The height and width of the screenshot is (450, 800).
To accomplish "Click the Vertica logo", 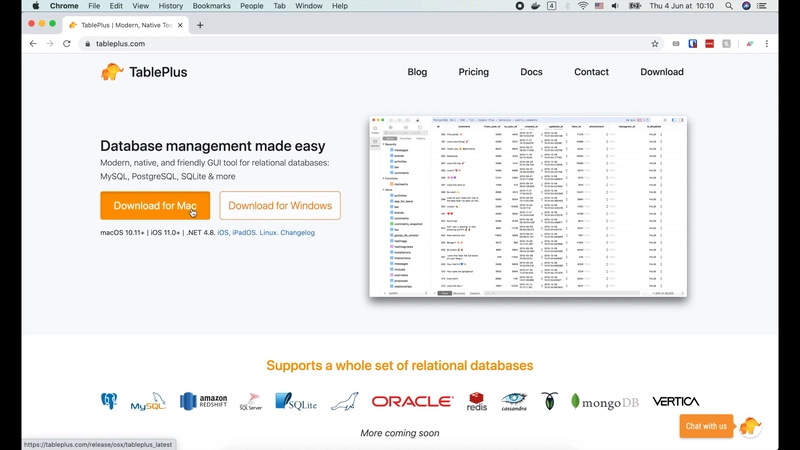I will point(676,402).
